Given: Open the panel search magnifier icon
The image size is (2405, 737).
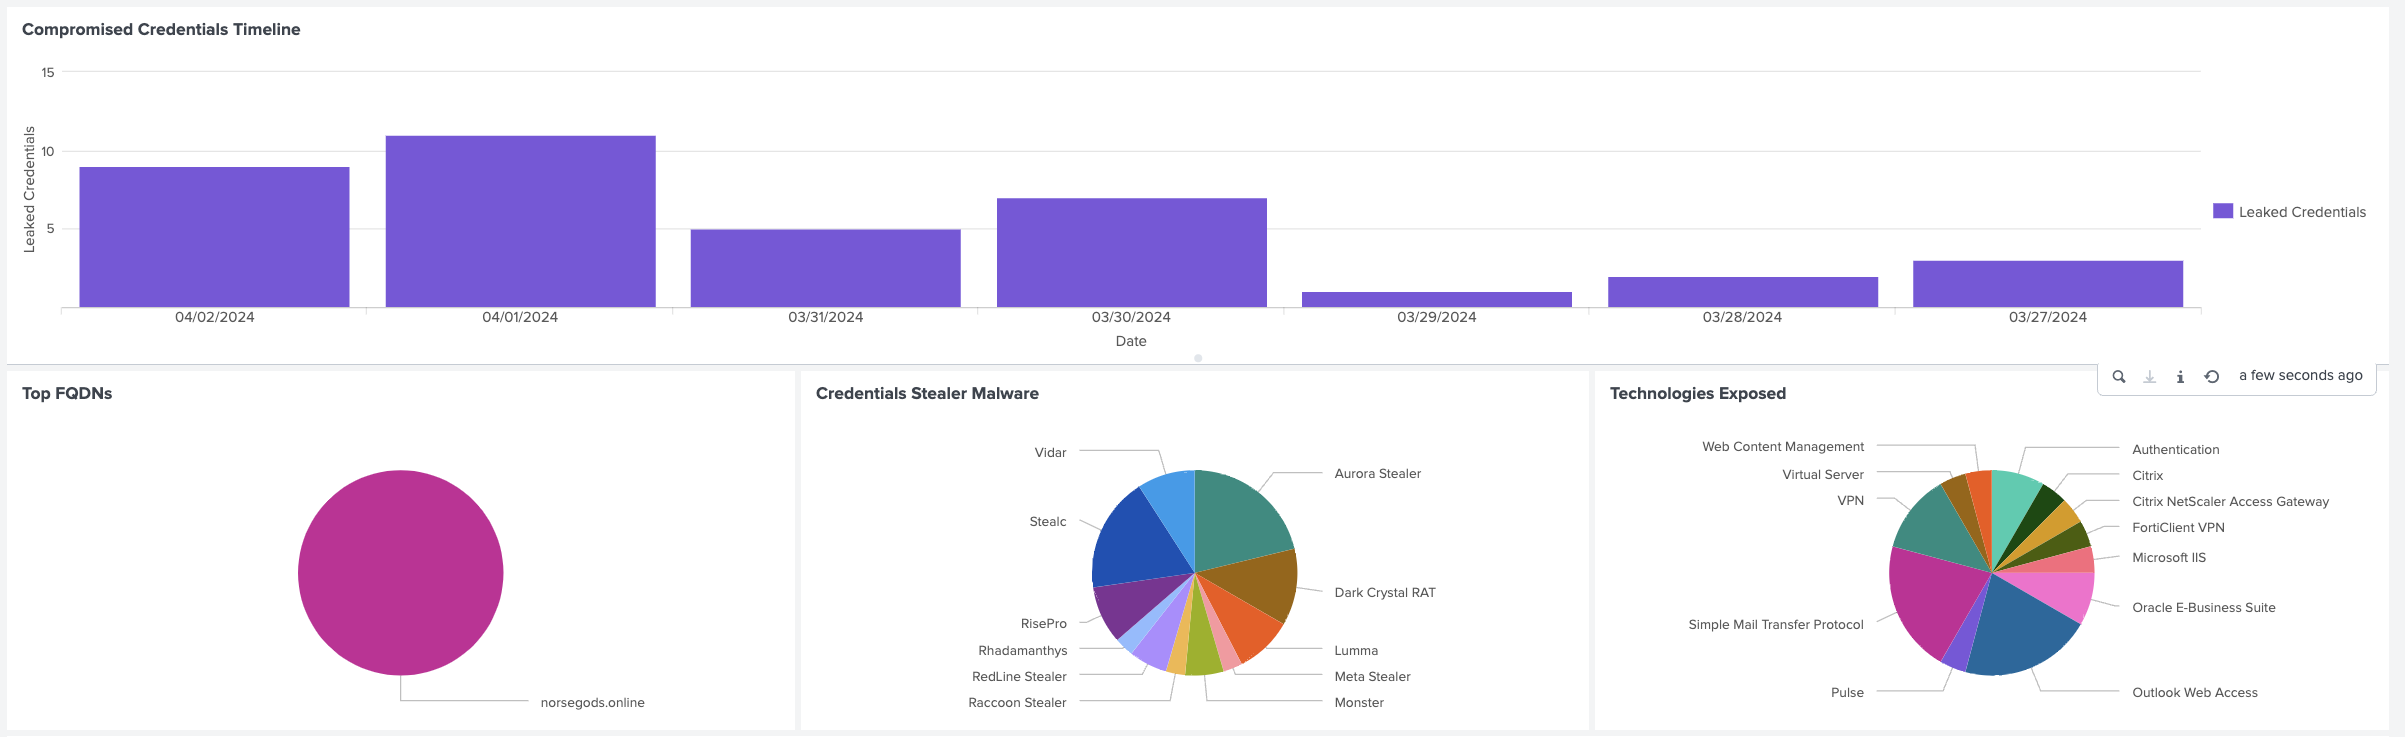Looking at the screenshot, I should pyautogui.click(x=2118, y=377).
